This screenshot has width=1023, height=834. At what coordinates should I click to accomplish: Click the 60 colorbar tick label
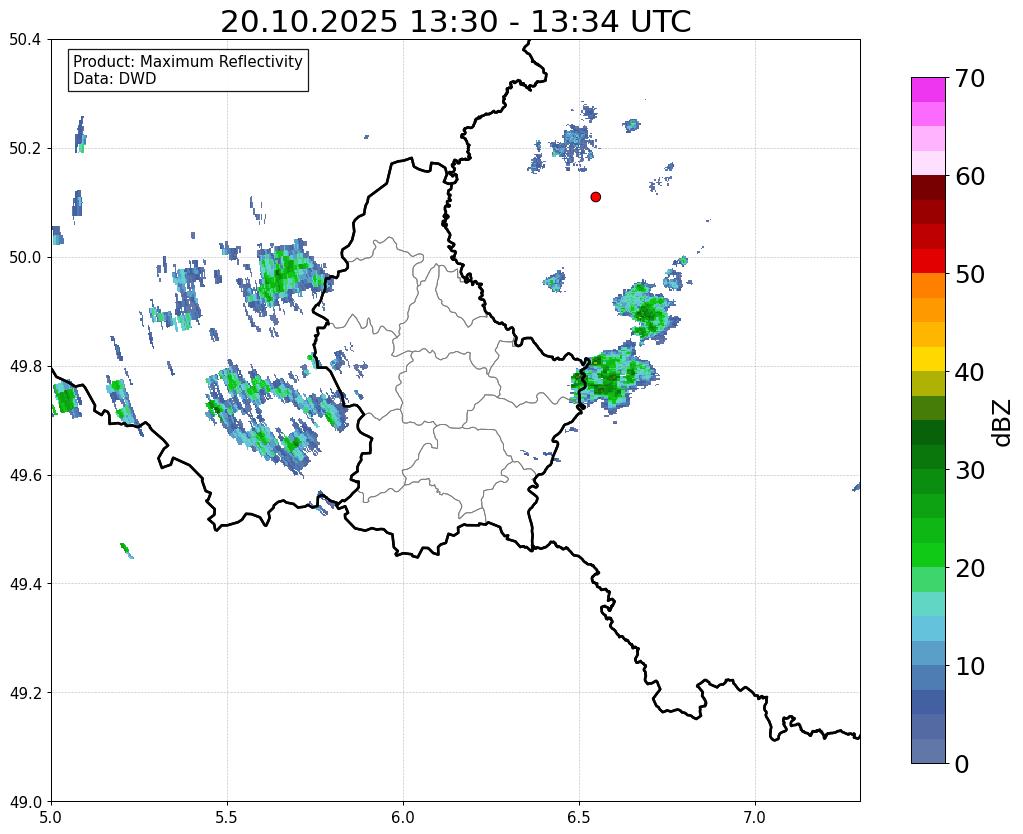click(969, 176)
